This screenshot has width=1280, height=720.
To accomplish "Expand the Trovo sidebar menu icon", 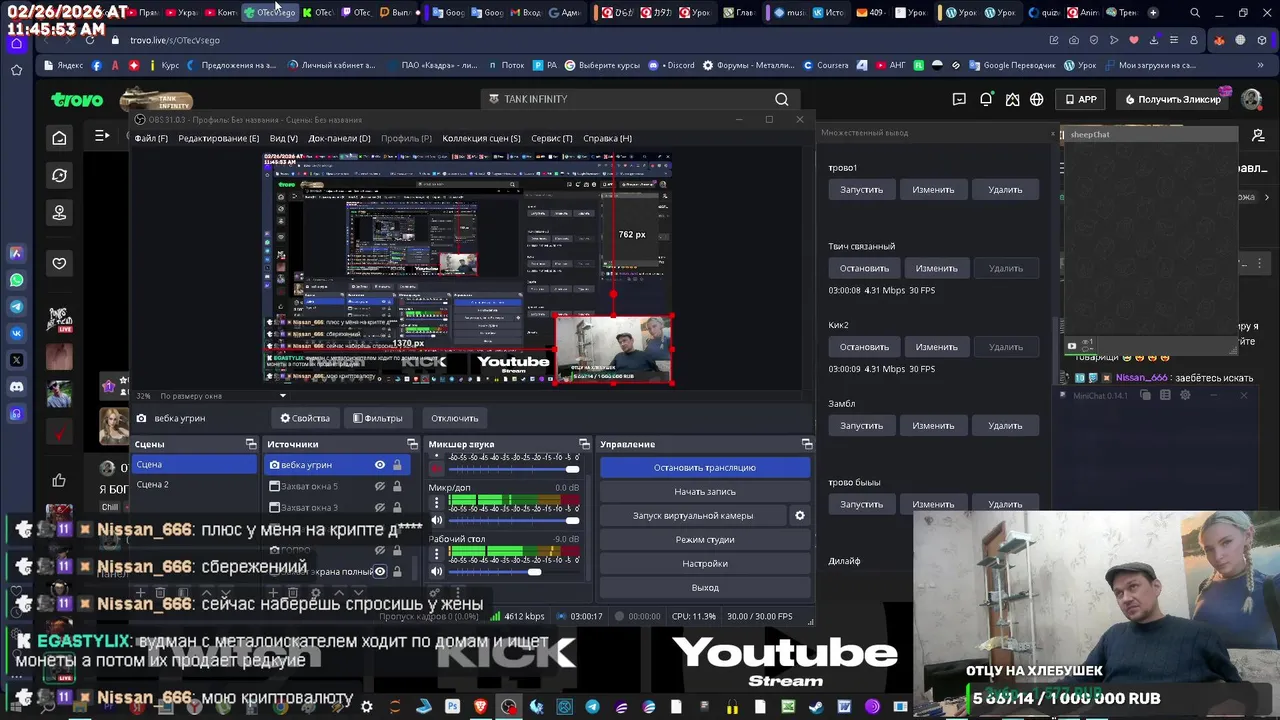I will [102, 135].
